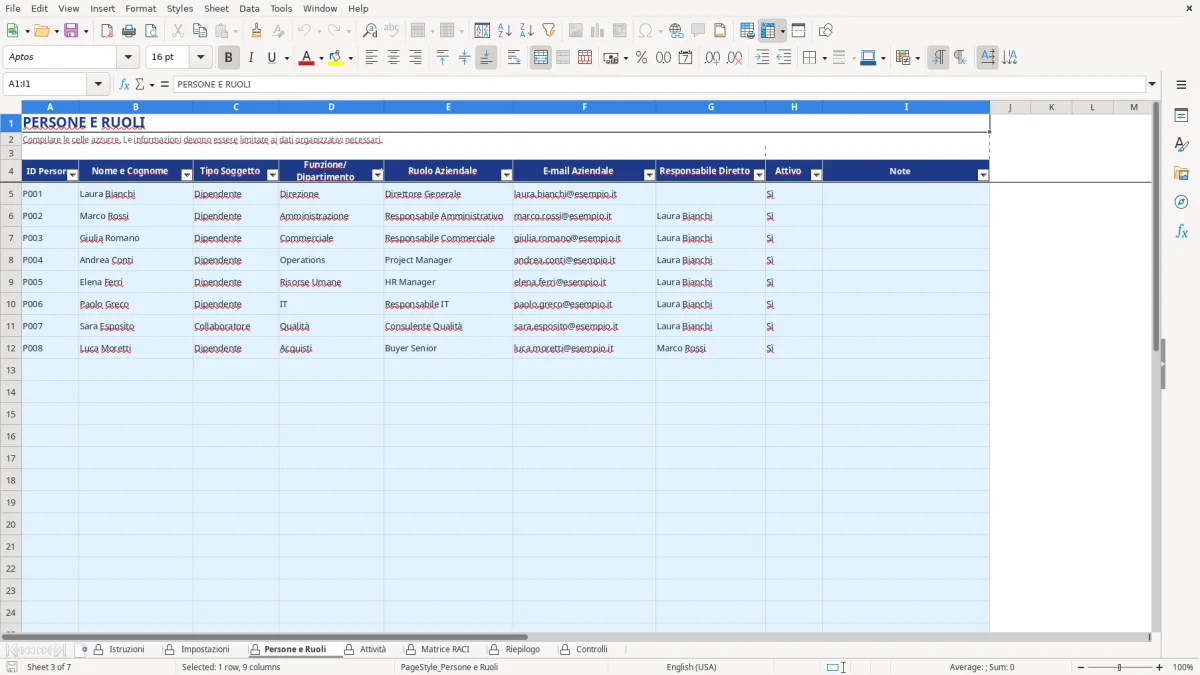Click the Copy icon in toolbar
Screen dimensions: 1200x675
tap(200, 31)
